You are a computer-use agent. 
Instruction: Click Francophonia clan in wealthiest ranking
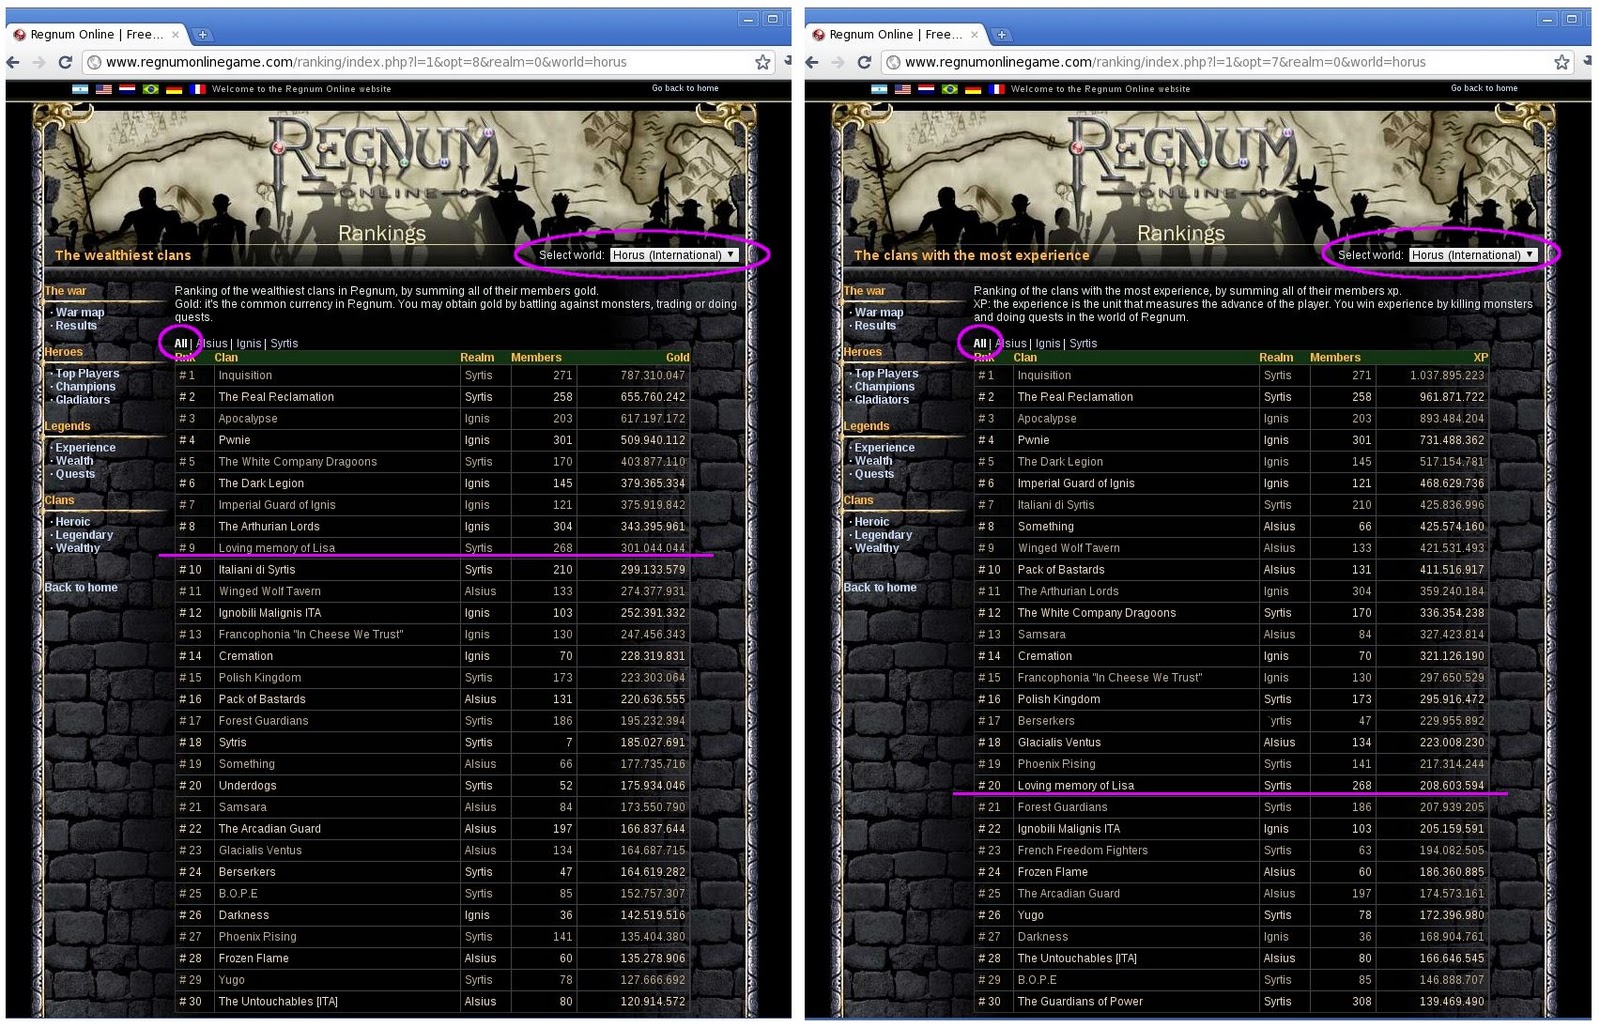click(310, 634)
